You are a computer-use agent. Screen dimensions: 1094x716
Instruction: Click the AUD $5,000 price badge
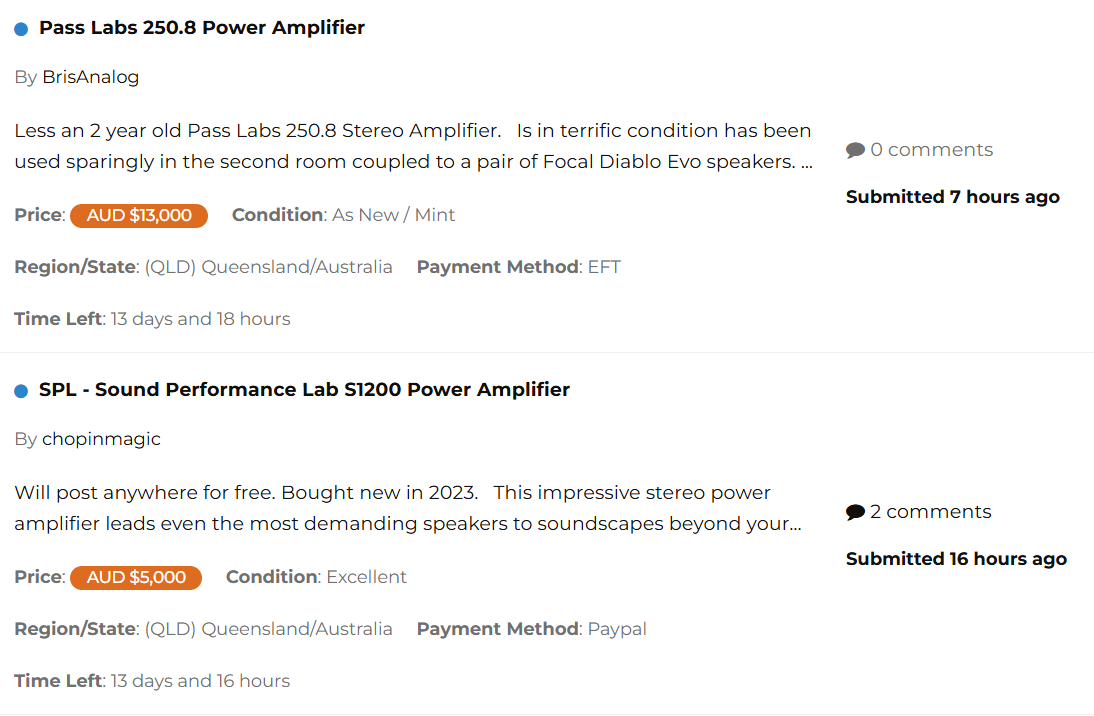[136, 577]
